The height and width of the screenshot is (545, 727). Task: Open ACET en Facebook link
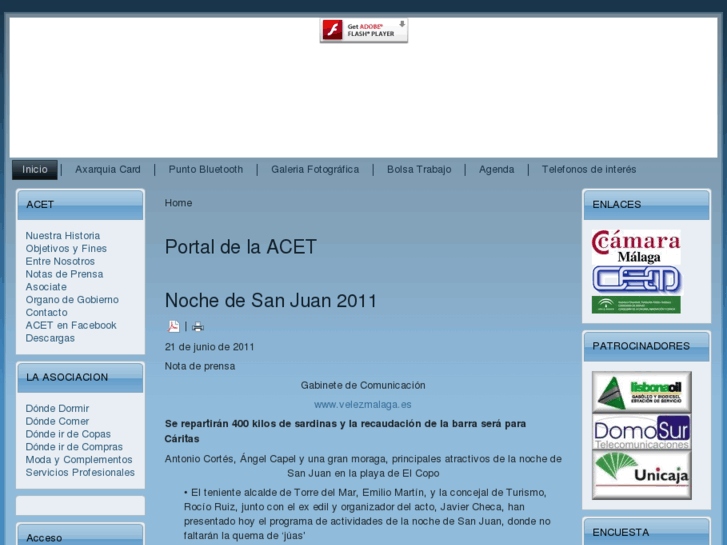coord(71,326)
